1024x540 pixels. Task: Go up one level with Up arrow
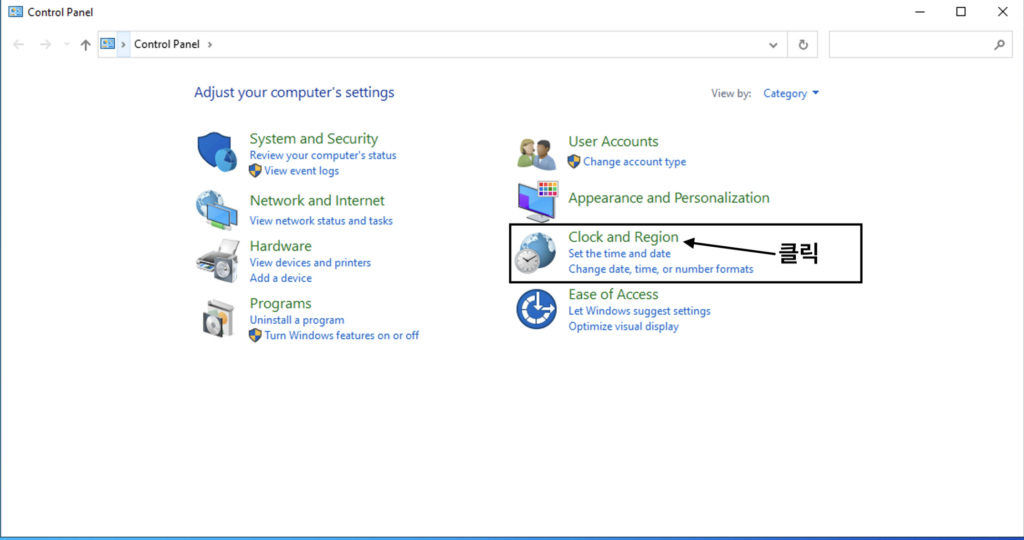click(86, 44)
